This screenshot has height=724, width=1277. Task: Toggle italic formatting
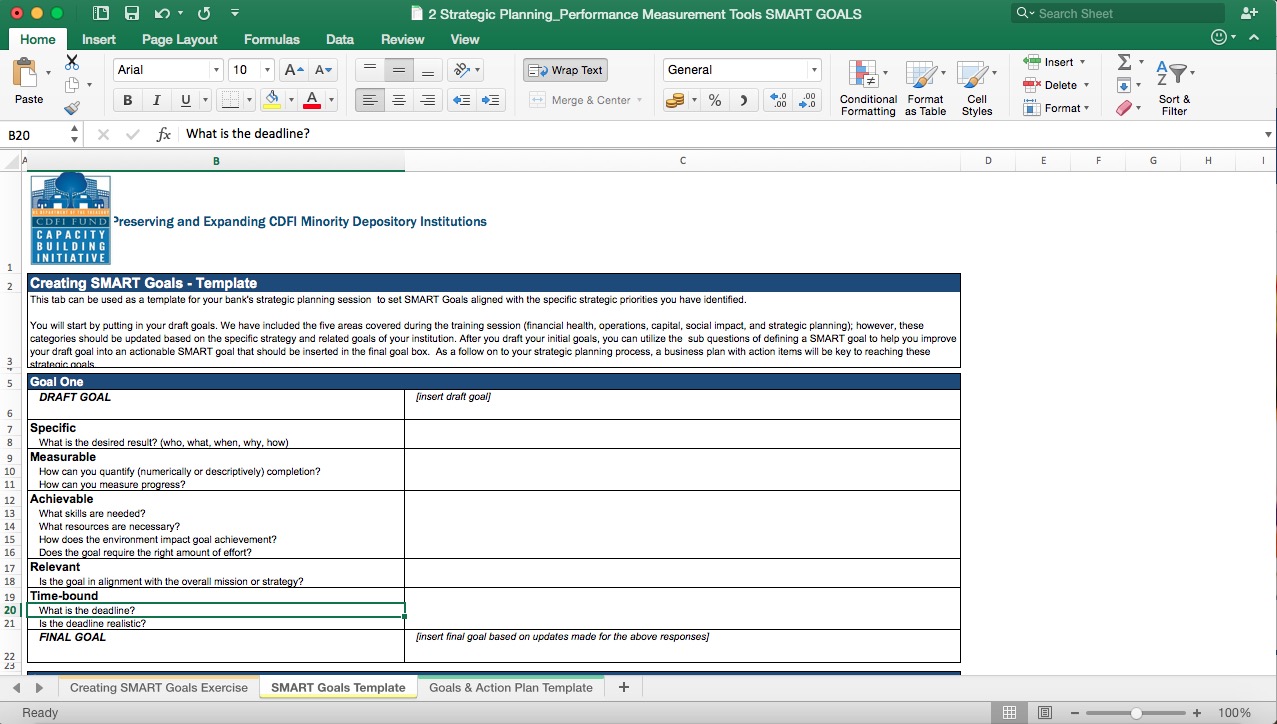(155, 99)
